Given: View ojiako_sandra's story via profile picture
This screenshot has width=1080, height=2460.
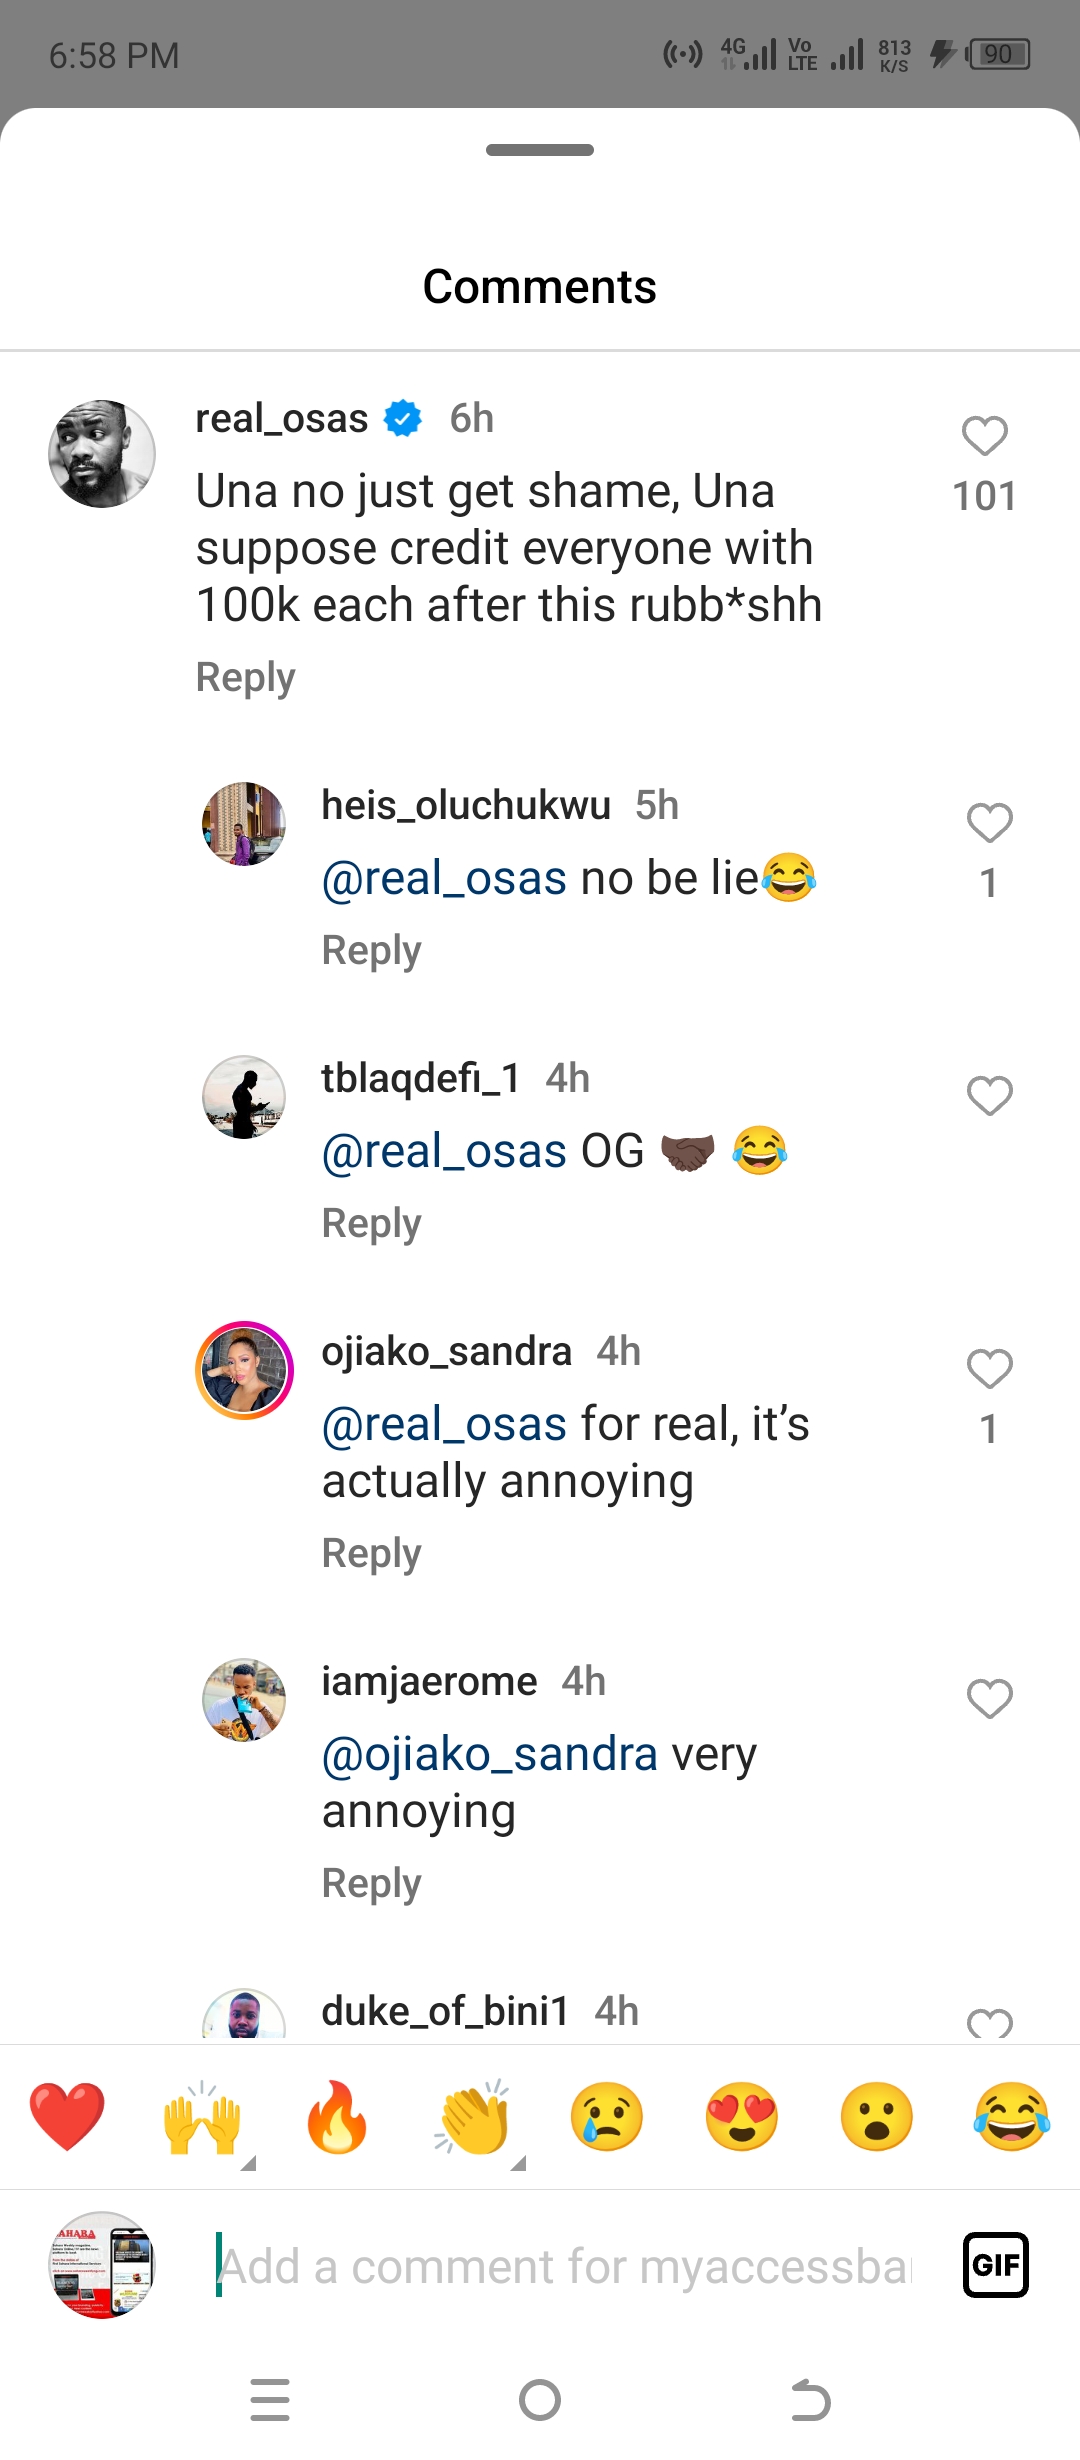Looking at the screenshot, I should 244,1370.
